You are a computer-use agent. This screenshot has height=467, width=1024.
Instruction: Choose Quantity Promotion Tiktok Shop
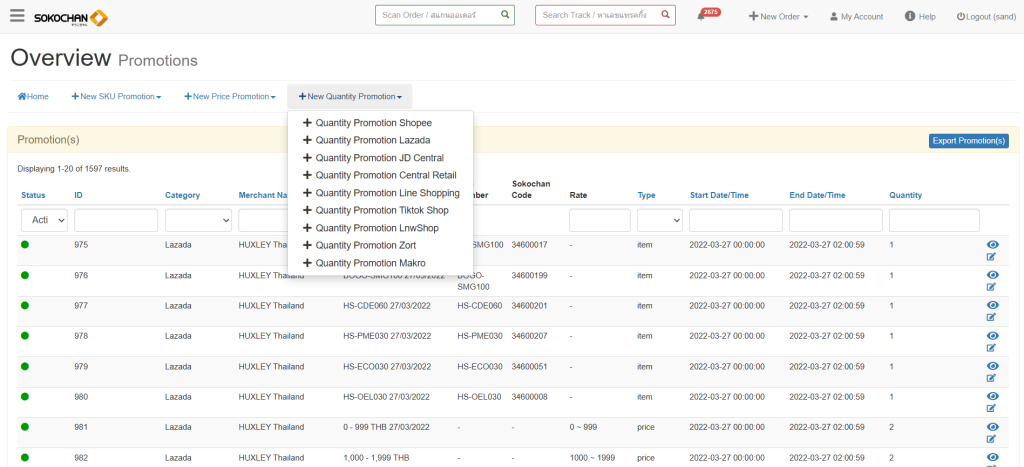coord(381,210)
